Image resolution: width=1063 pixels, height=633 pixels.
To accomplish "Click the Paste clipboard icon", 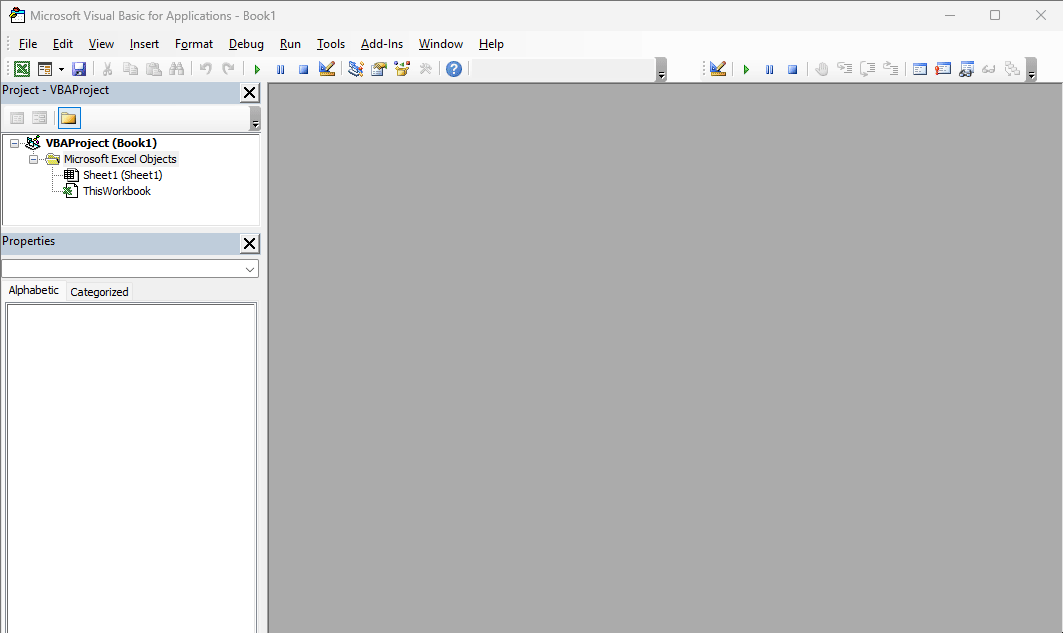I will (154, 69).
